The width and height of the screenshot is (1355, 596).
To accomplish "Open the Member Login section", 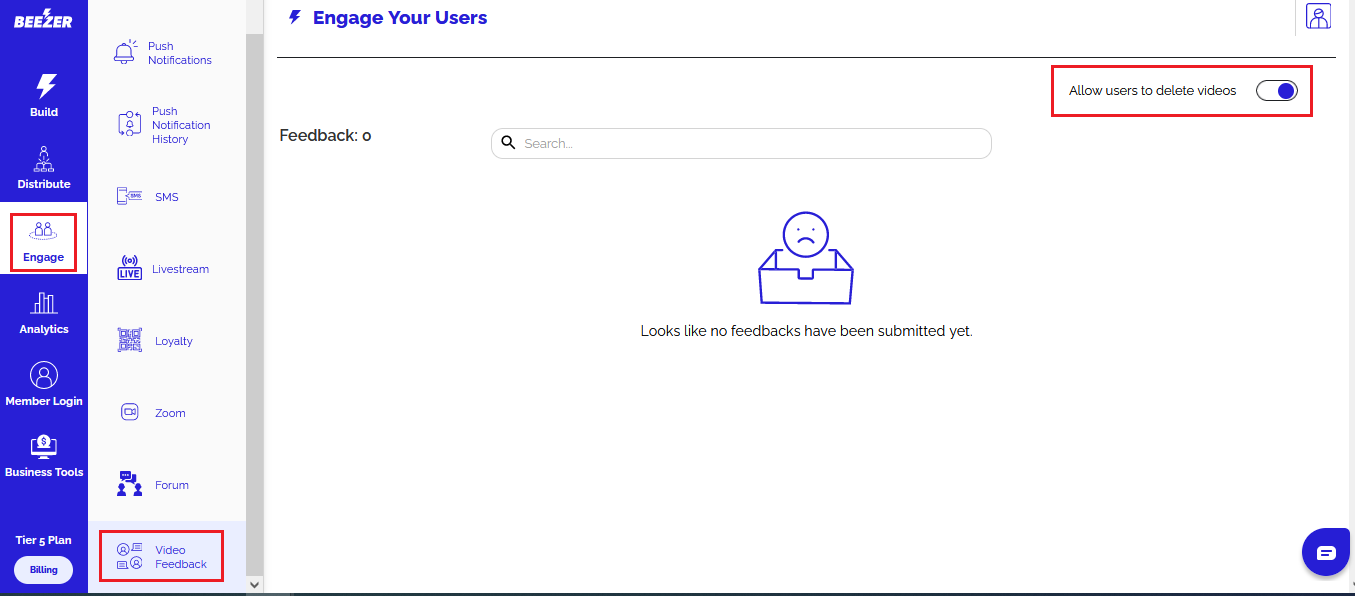I will tap(44, 385).
